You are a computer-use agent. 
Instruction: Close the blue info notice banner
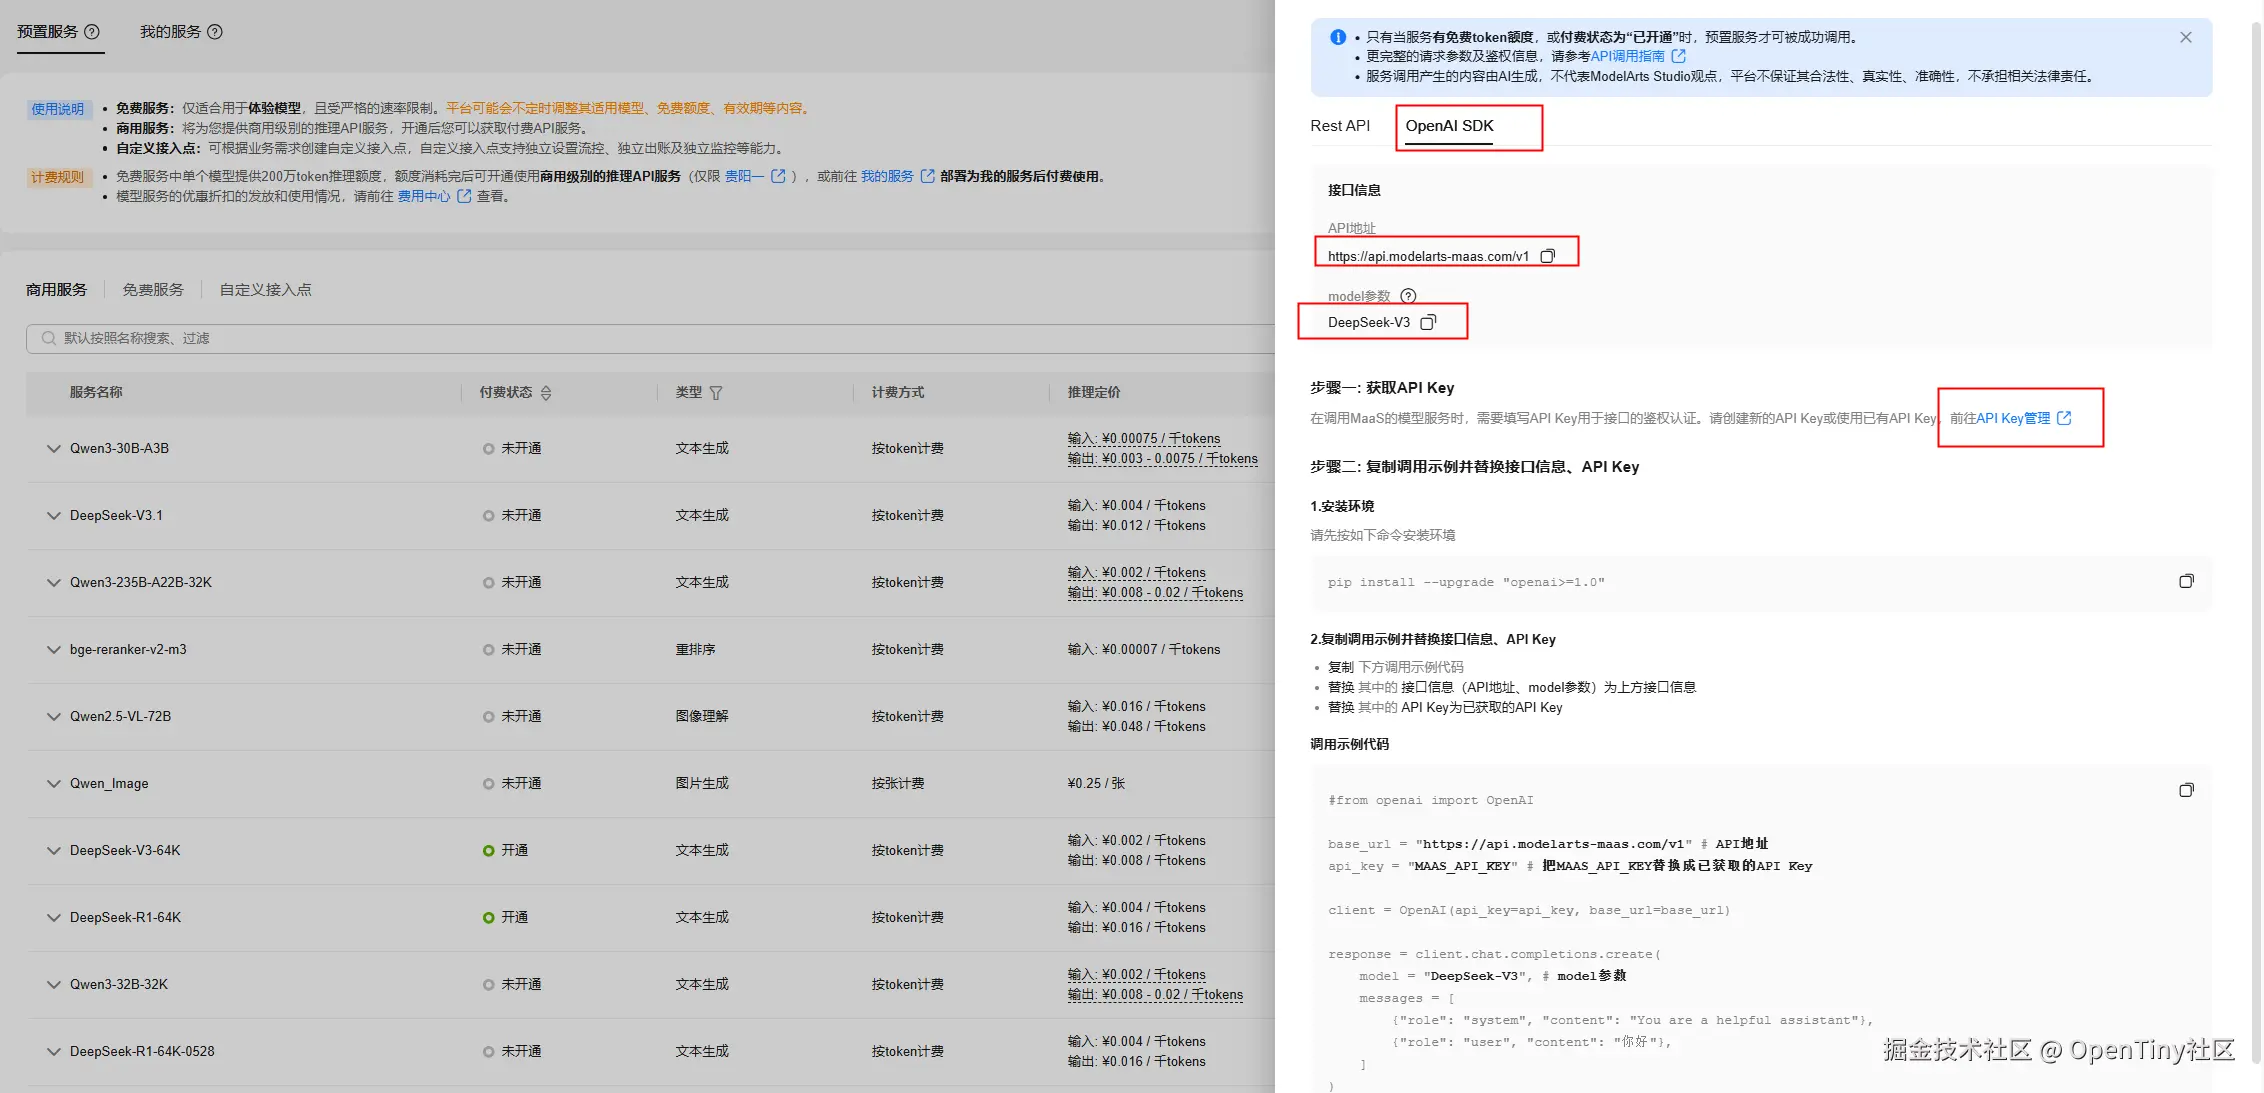[x=2185, y=37]
